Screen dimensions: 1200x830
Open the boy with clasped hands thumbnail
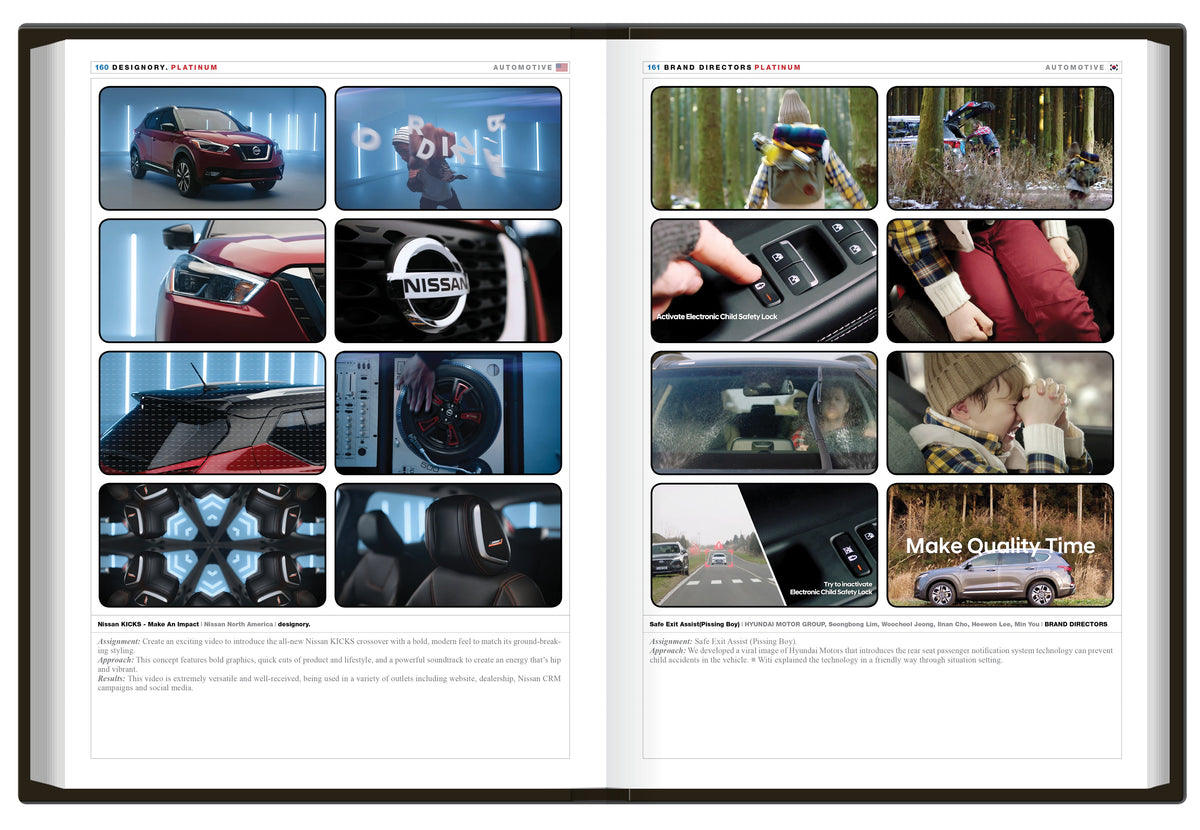click(1000, 413)
